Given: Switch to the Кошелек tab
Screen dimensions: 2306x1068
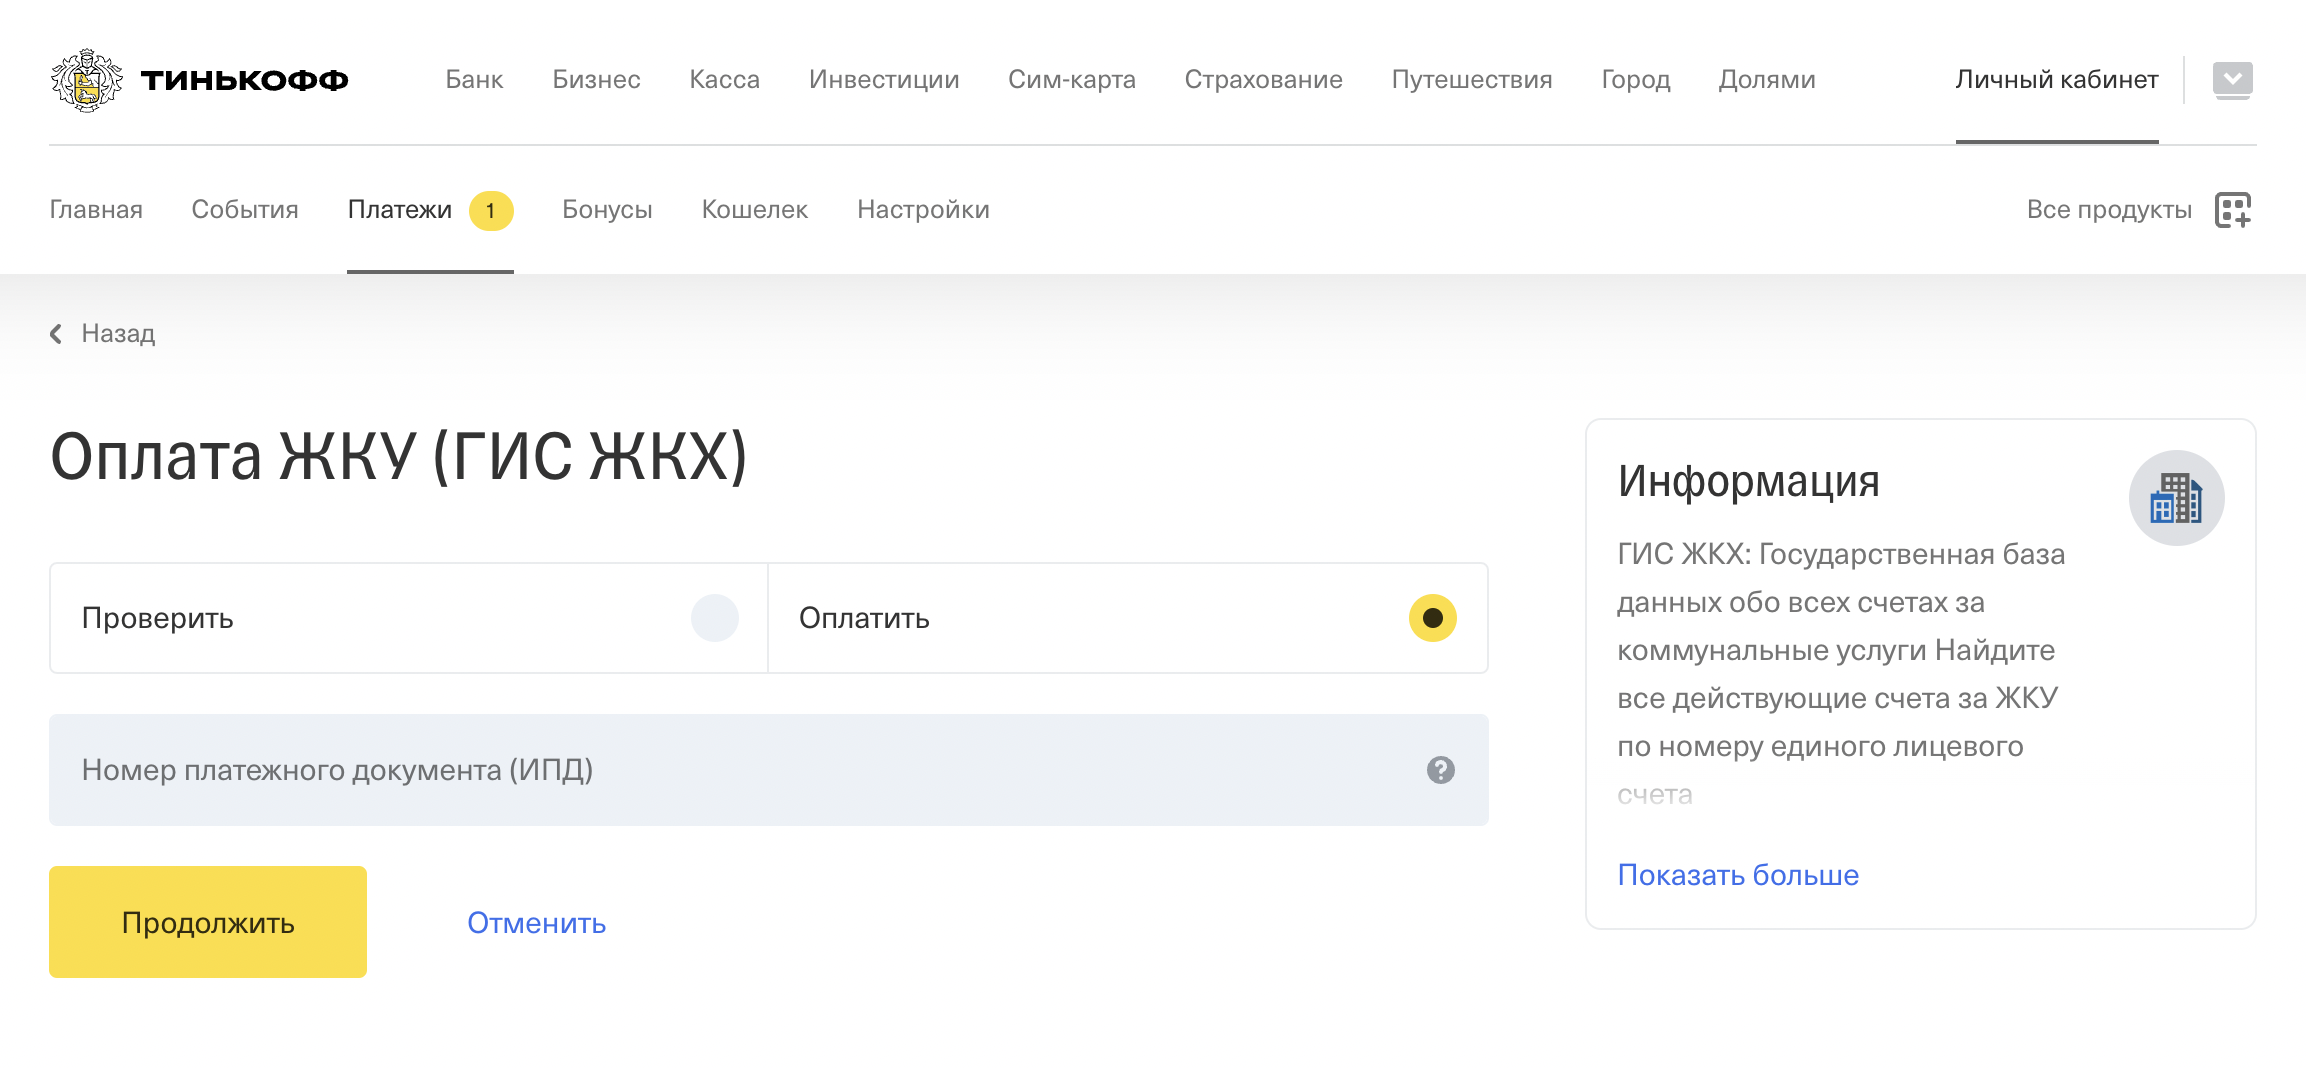Looking at the screenshot, I should 755,210.
